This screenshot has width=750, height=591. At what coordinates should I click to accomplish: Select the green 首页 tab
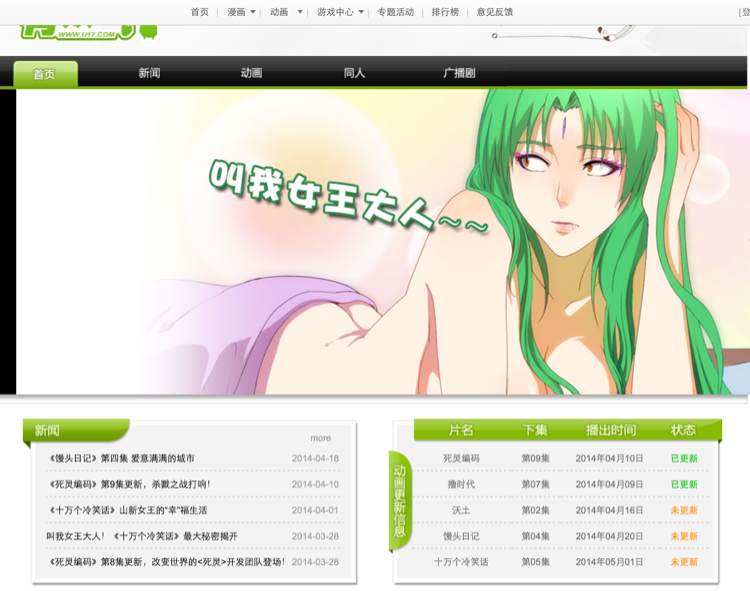[45, 74]
